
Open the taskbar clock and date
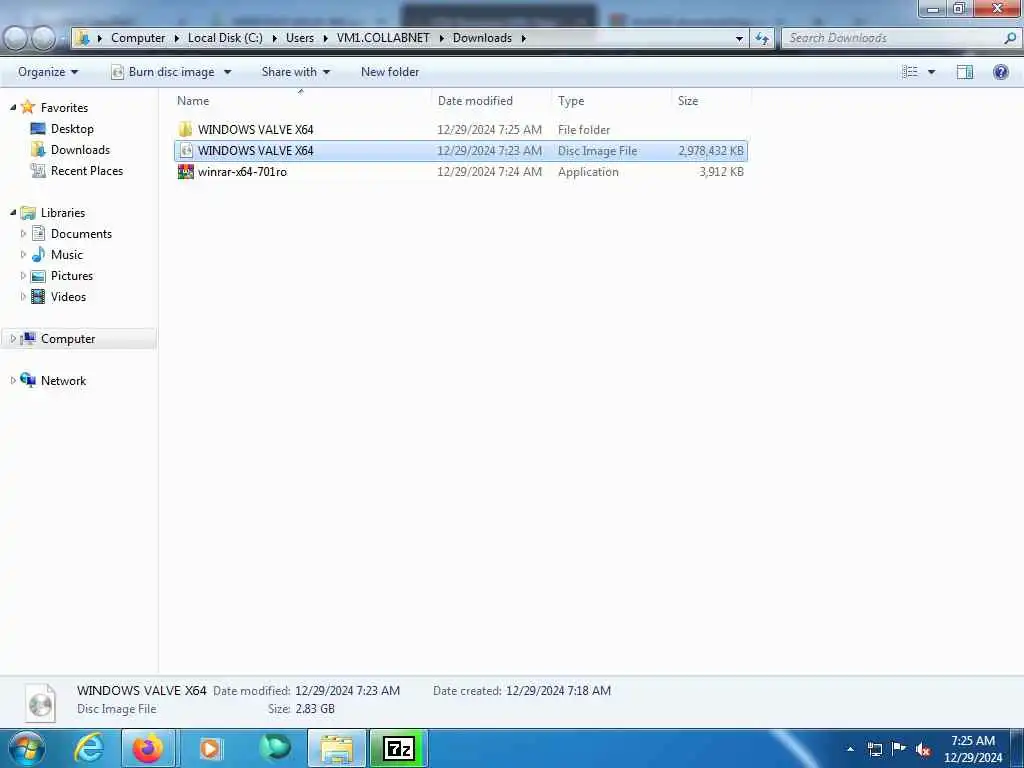coord(973,749)
